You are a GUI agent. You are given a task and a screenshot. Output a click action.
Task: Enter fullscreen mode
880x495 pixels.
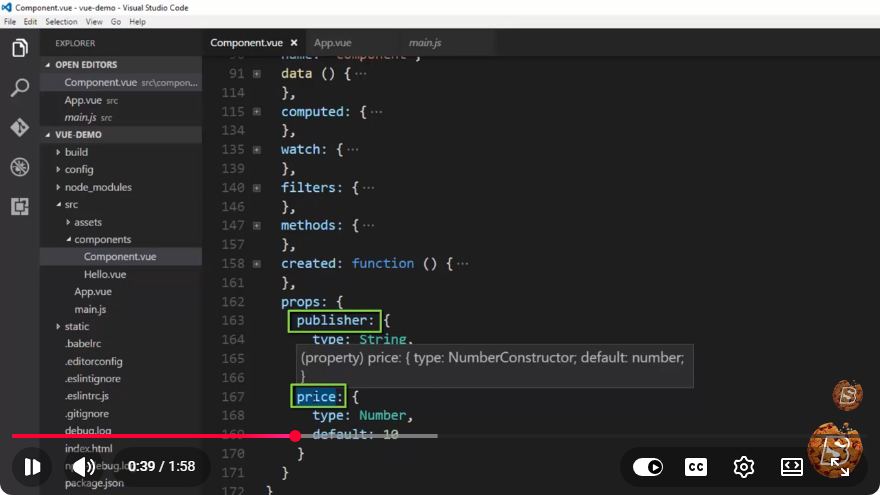840,467
